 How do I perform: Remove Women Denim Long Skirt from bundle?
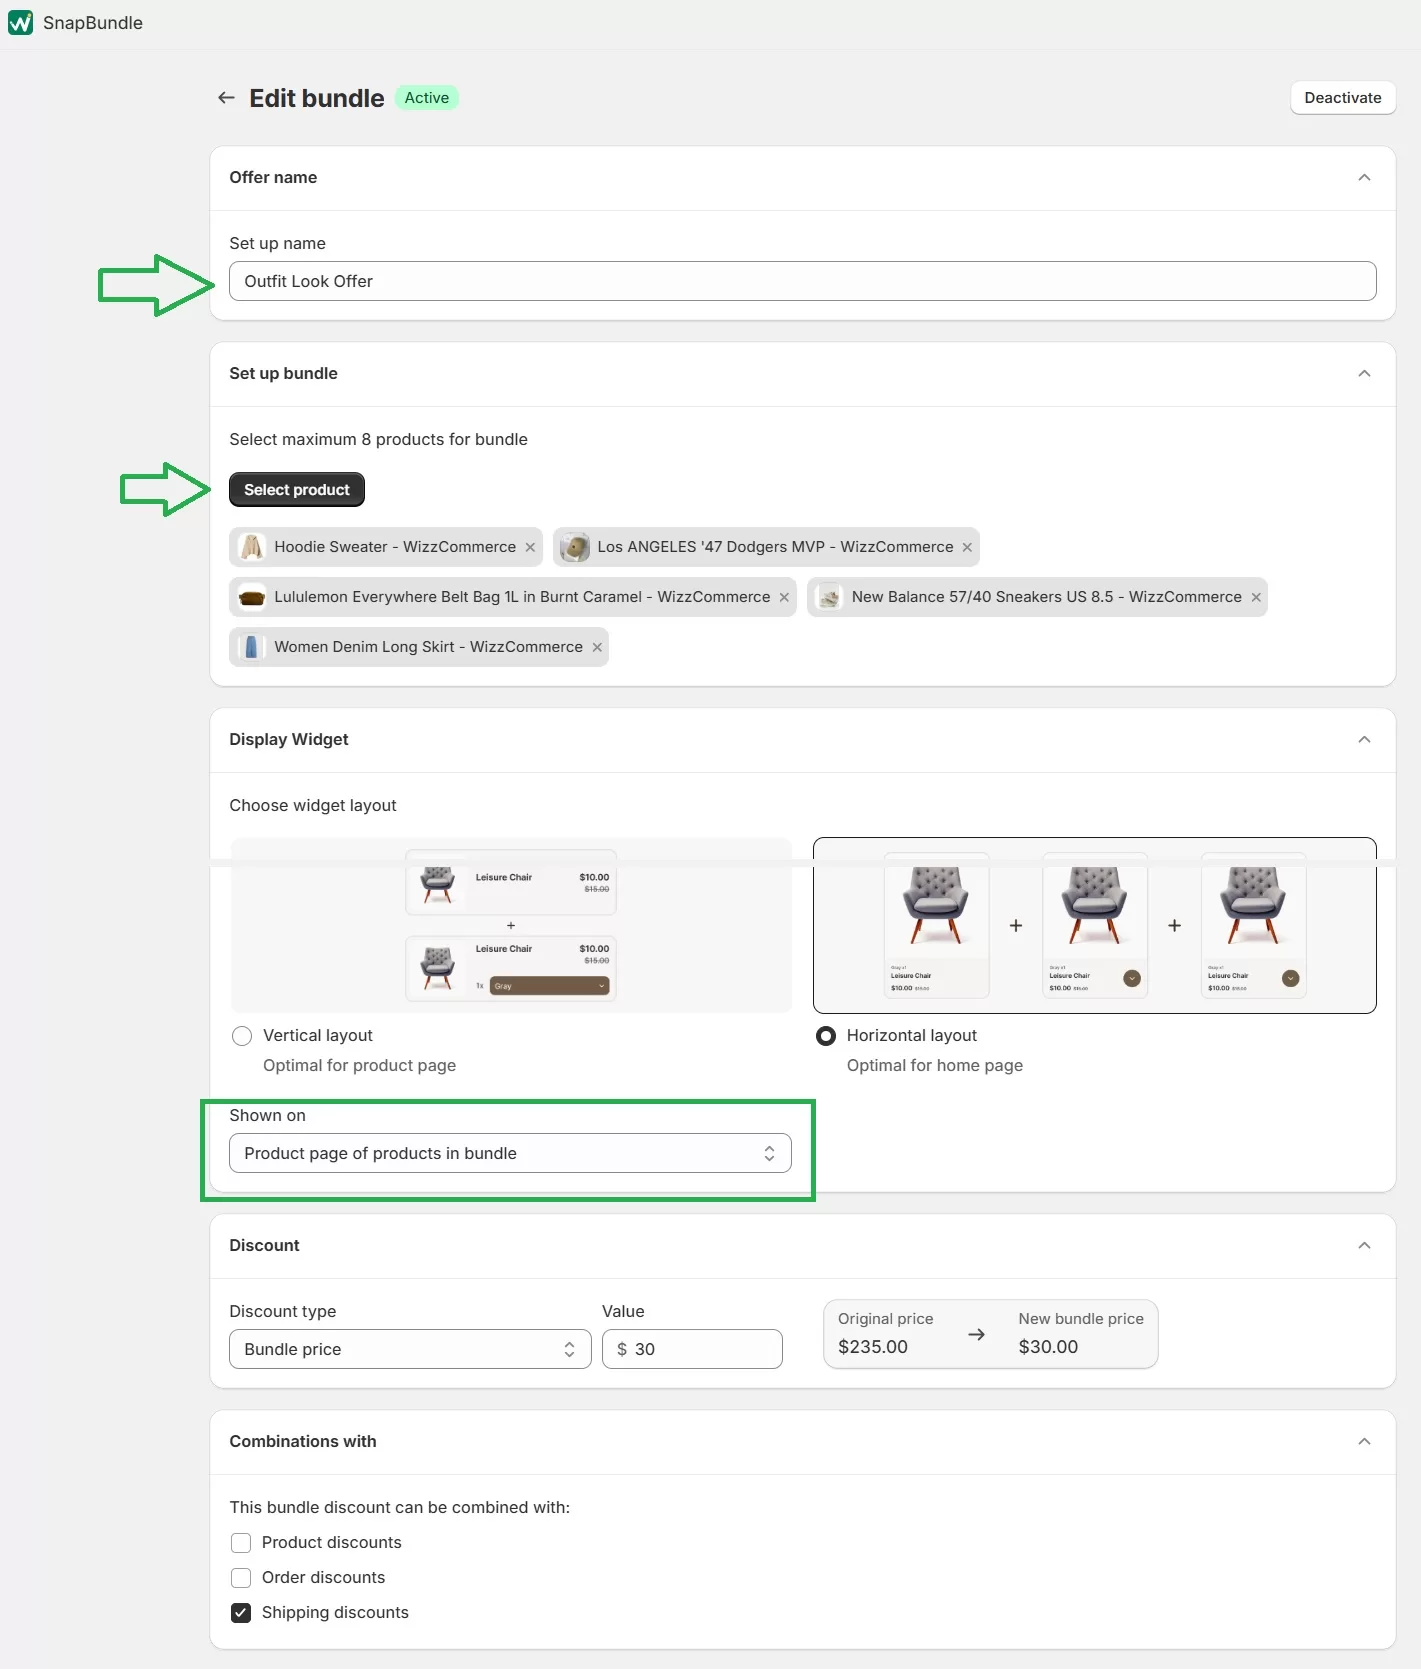click(597, 647)
